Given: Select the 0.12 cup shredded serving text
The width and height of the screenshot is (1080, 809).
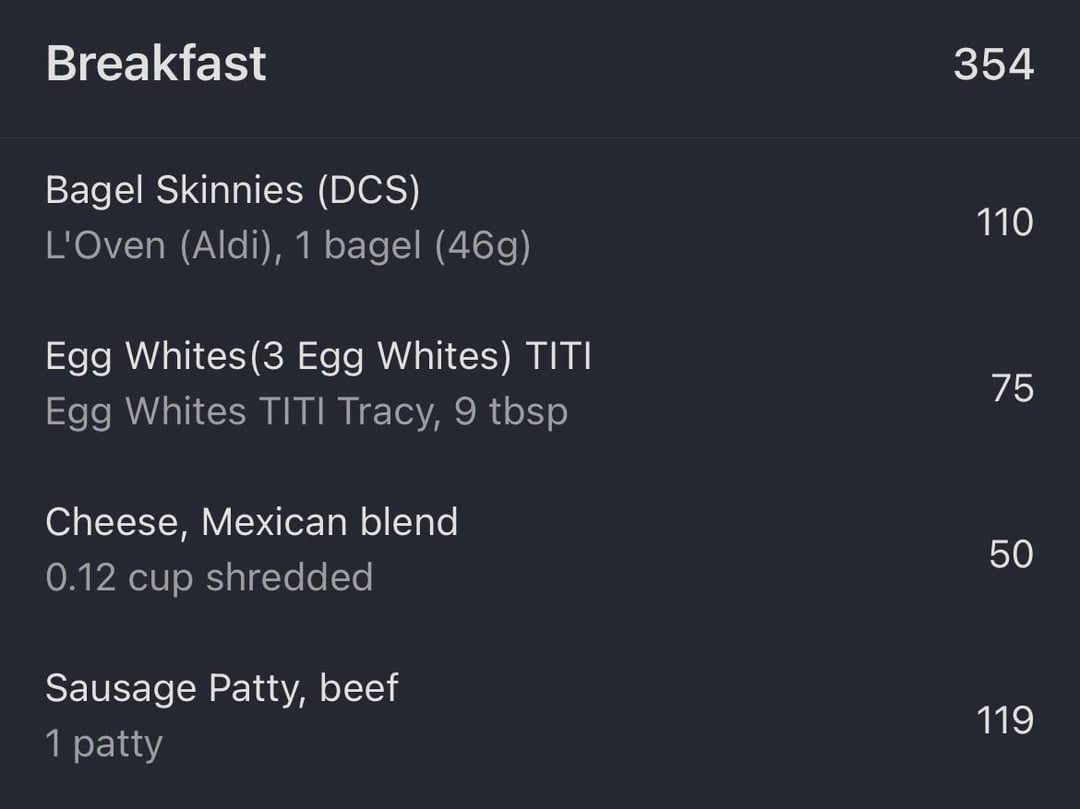Looking at the screenshot, I should (x=209, y=577).
